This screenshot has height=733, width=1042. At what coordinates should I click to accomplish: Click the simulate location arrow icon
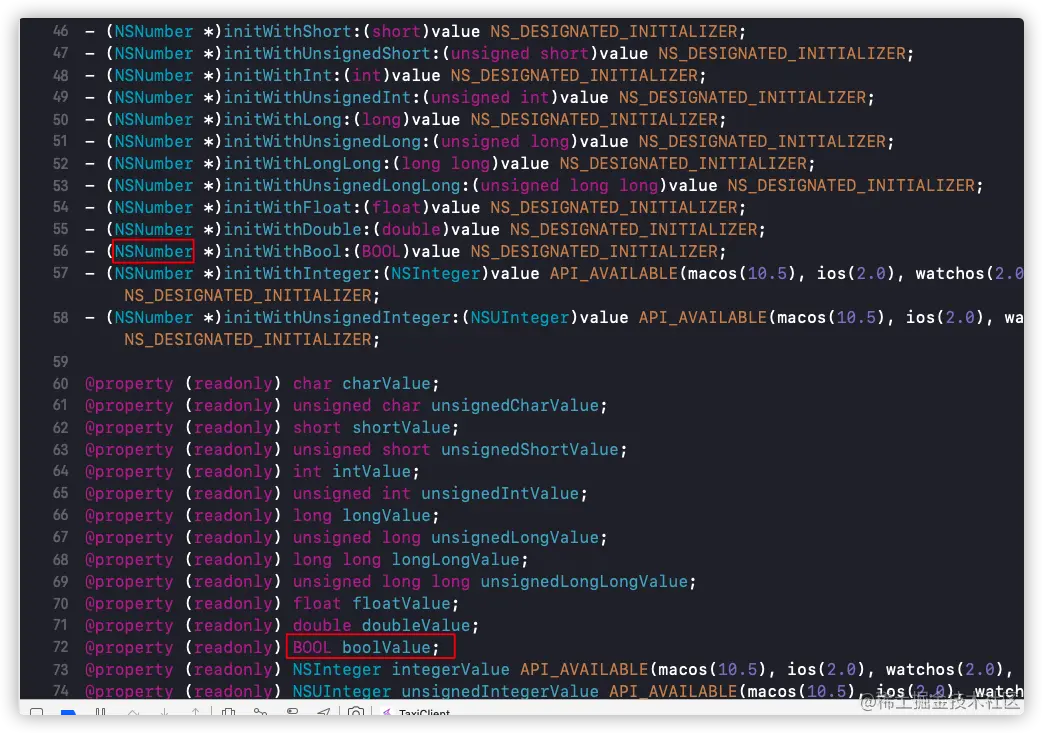324,712
